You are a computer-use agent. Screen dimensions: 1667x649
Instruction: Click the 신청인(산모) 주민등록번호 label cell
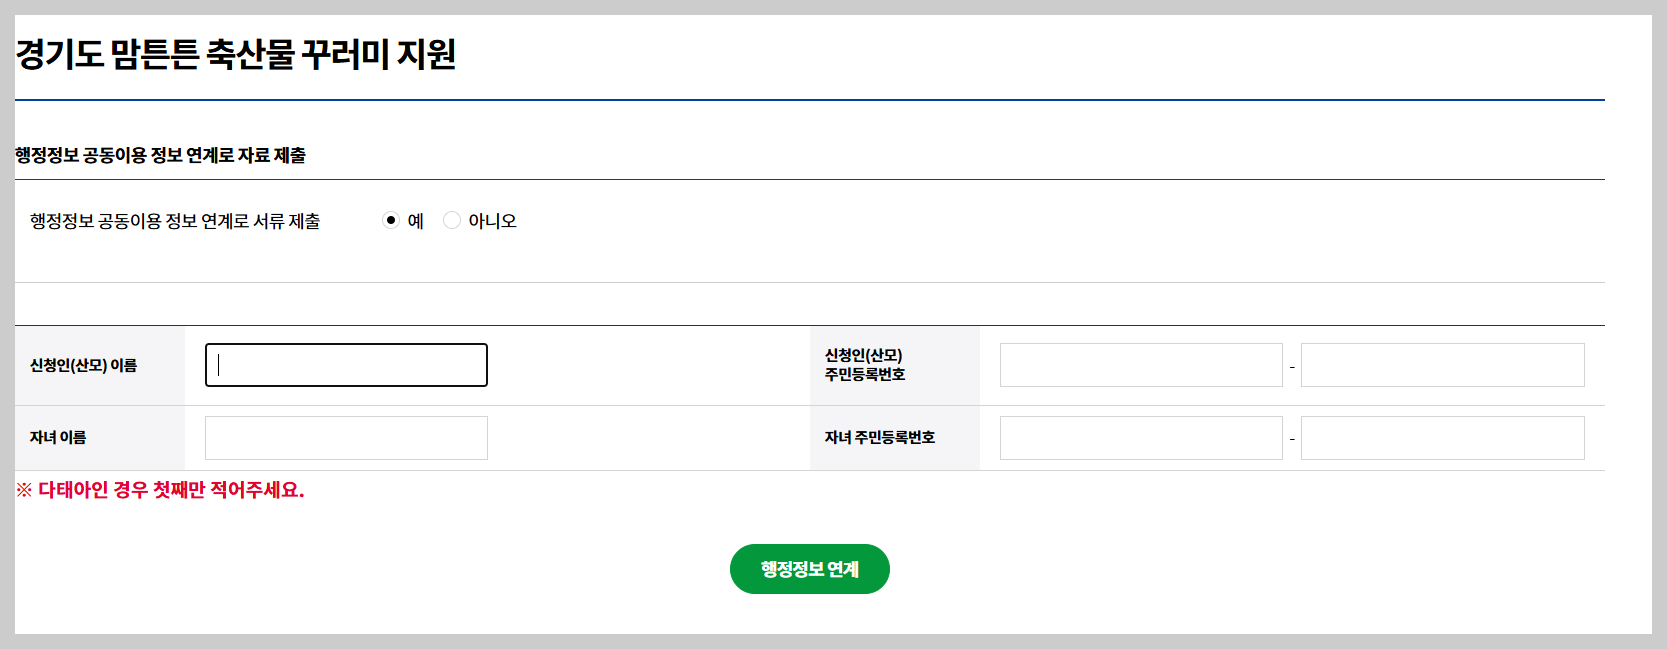[893, 364]
